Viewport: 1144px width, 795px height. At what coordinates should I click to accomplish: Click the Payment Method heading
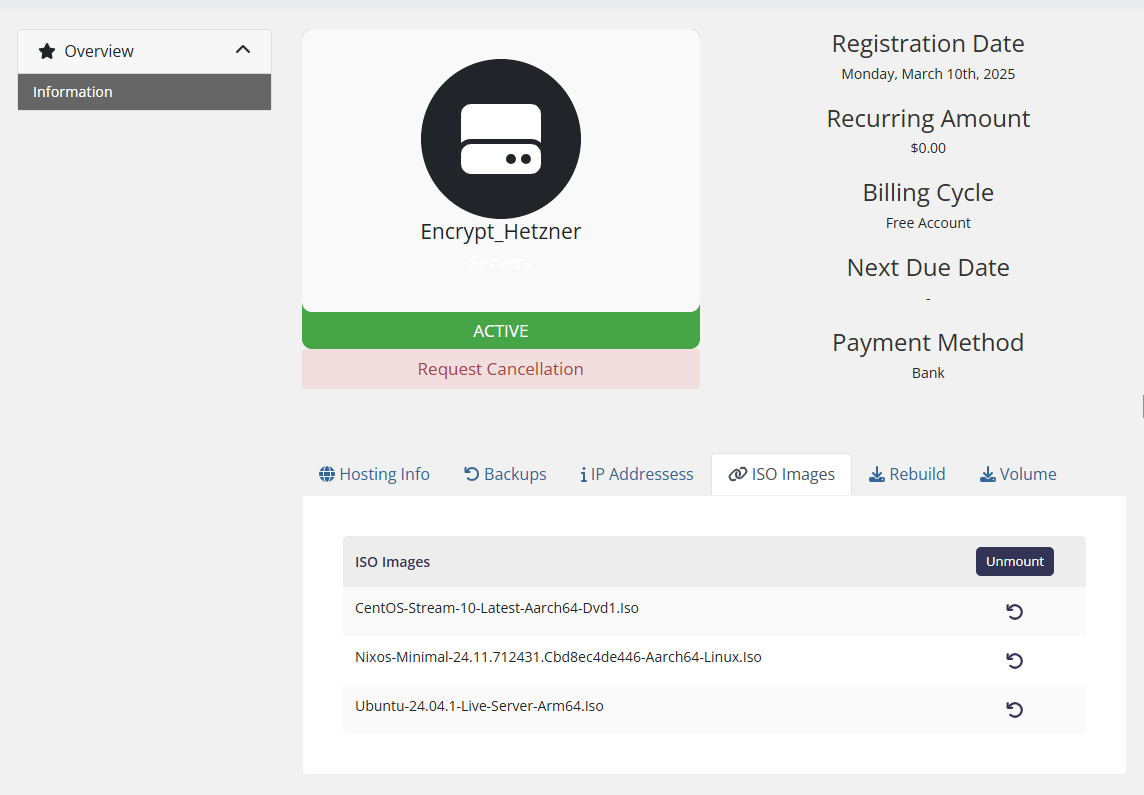pos(928,343)
